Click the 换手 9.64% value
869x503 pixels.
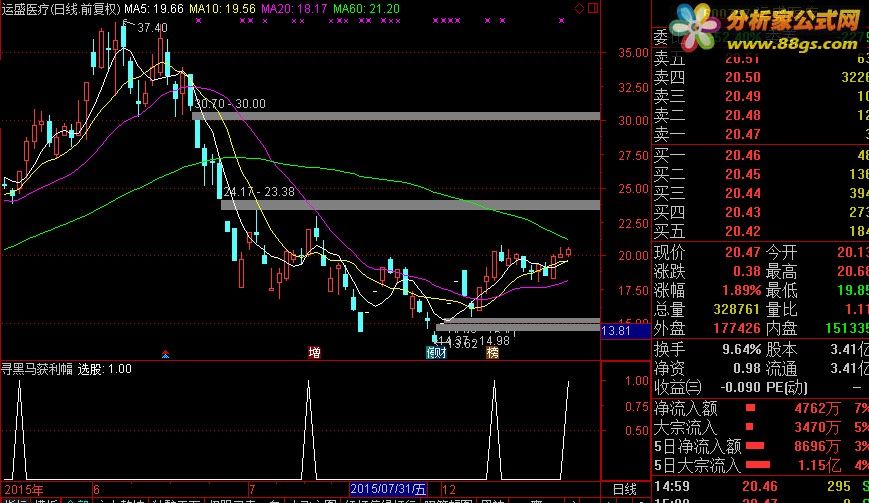point(742,350)
